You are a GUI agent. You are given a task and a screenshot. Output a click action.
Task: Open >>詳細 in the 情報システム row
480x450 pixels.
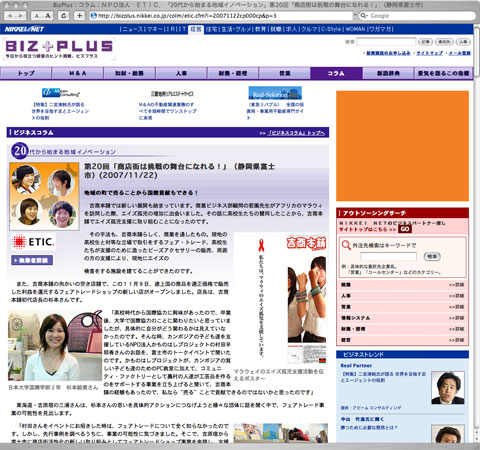(x=456, y=318)
